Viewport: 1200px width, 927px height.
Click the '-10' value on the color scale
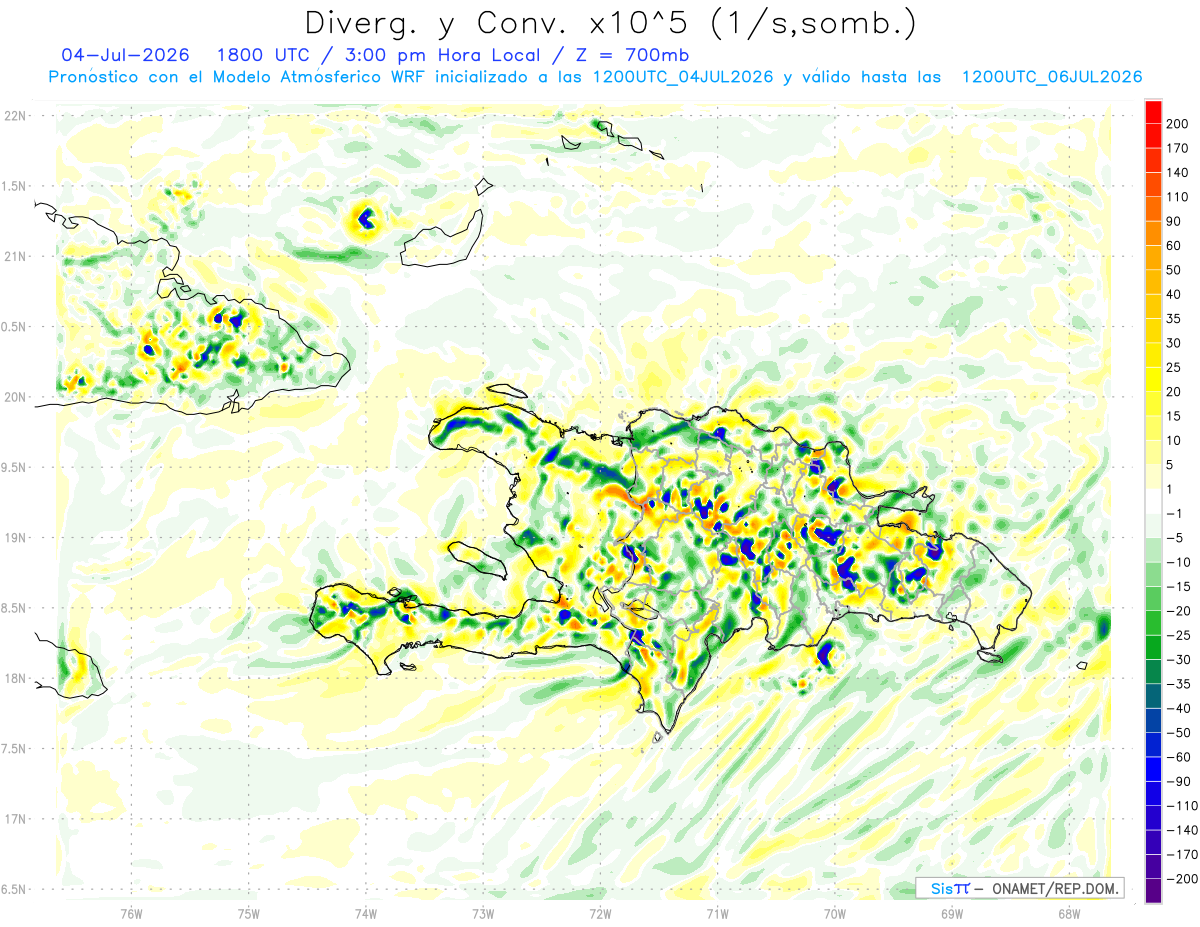tap(1179, 562)
